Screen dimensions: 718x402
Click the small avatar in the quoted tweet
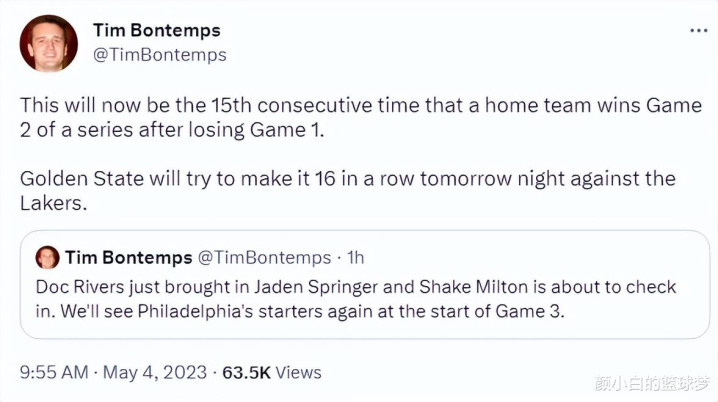pos(47,258)
